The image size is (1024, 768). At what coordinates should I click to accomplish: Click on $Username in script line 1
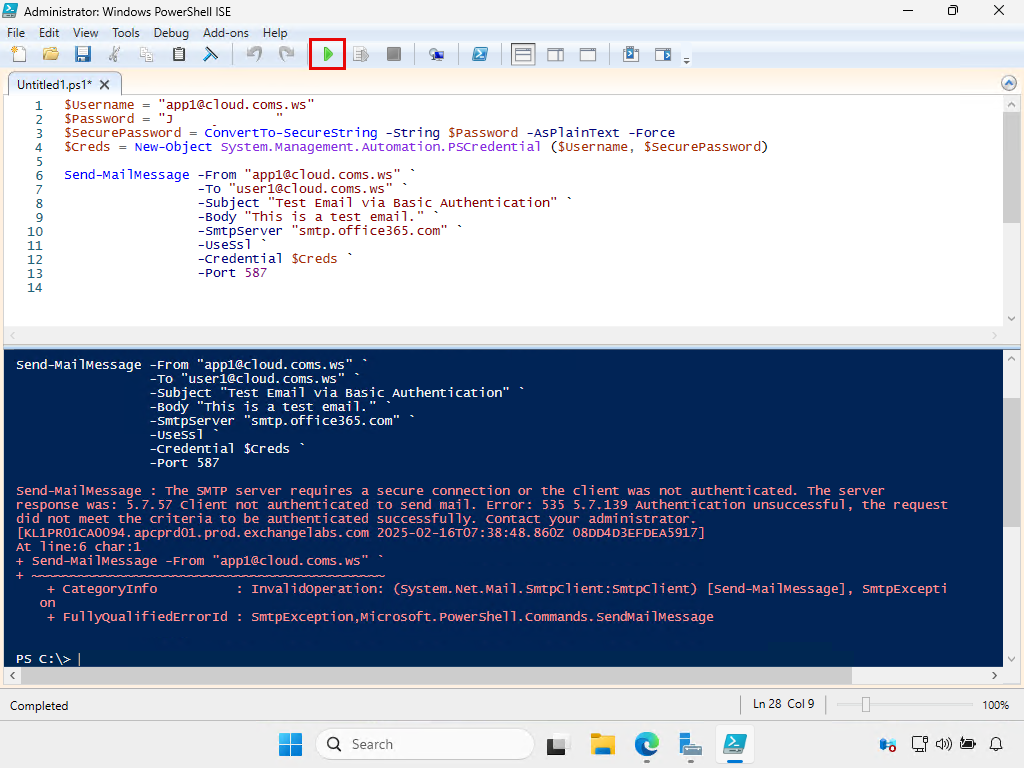(99, 104)
